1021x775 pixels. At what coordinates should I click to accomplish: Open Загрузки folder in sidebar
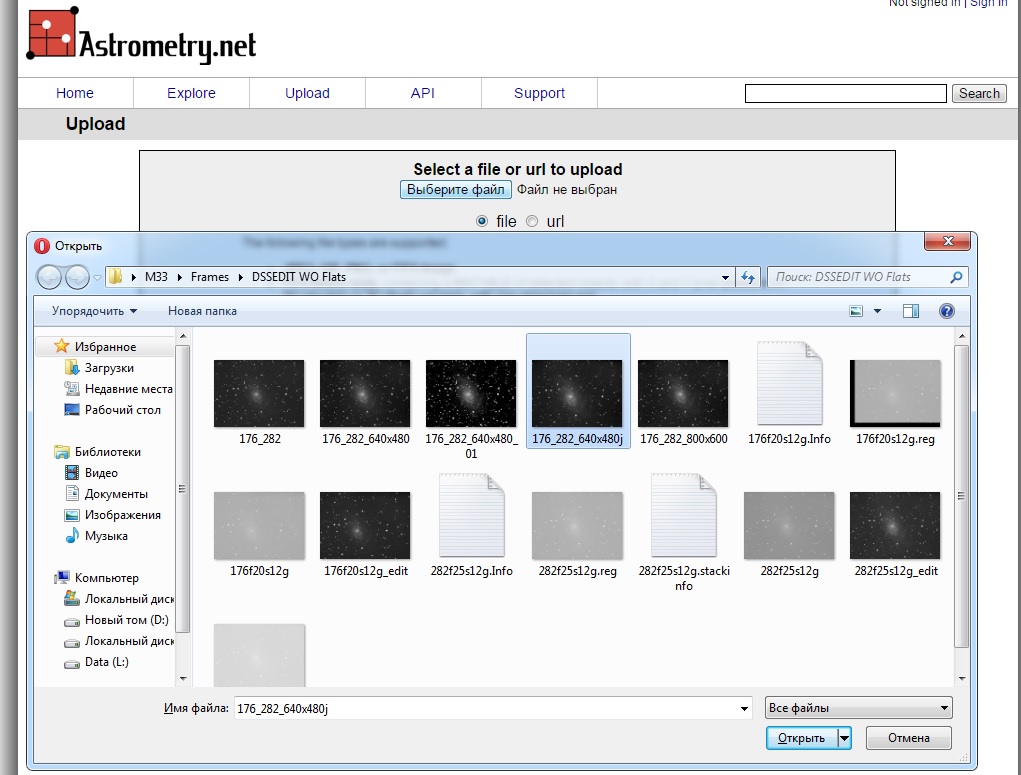pyautogui.click(x=108, y=368)
